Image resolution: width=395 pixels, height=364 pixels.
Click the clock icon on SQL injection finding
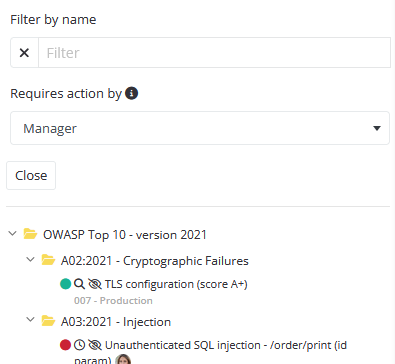[79, 345]
